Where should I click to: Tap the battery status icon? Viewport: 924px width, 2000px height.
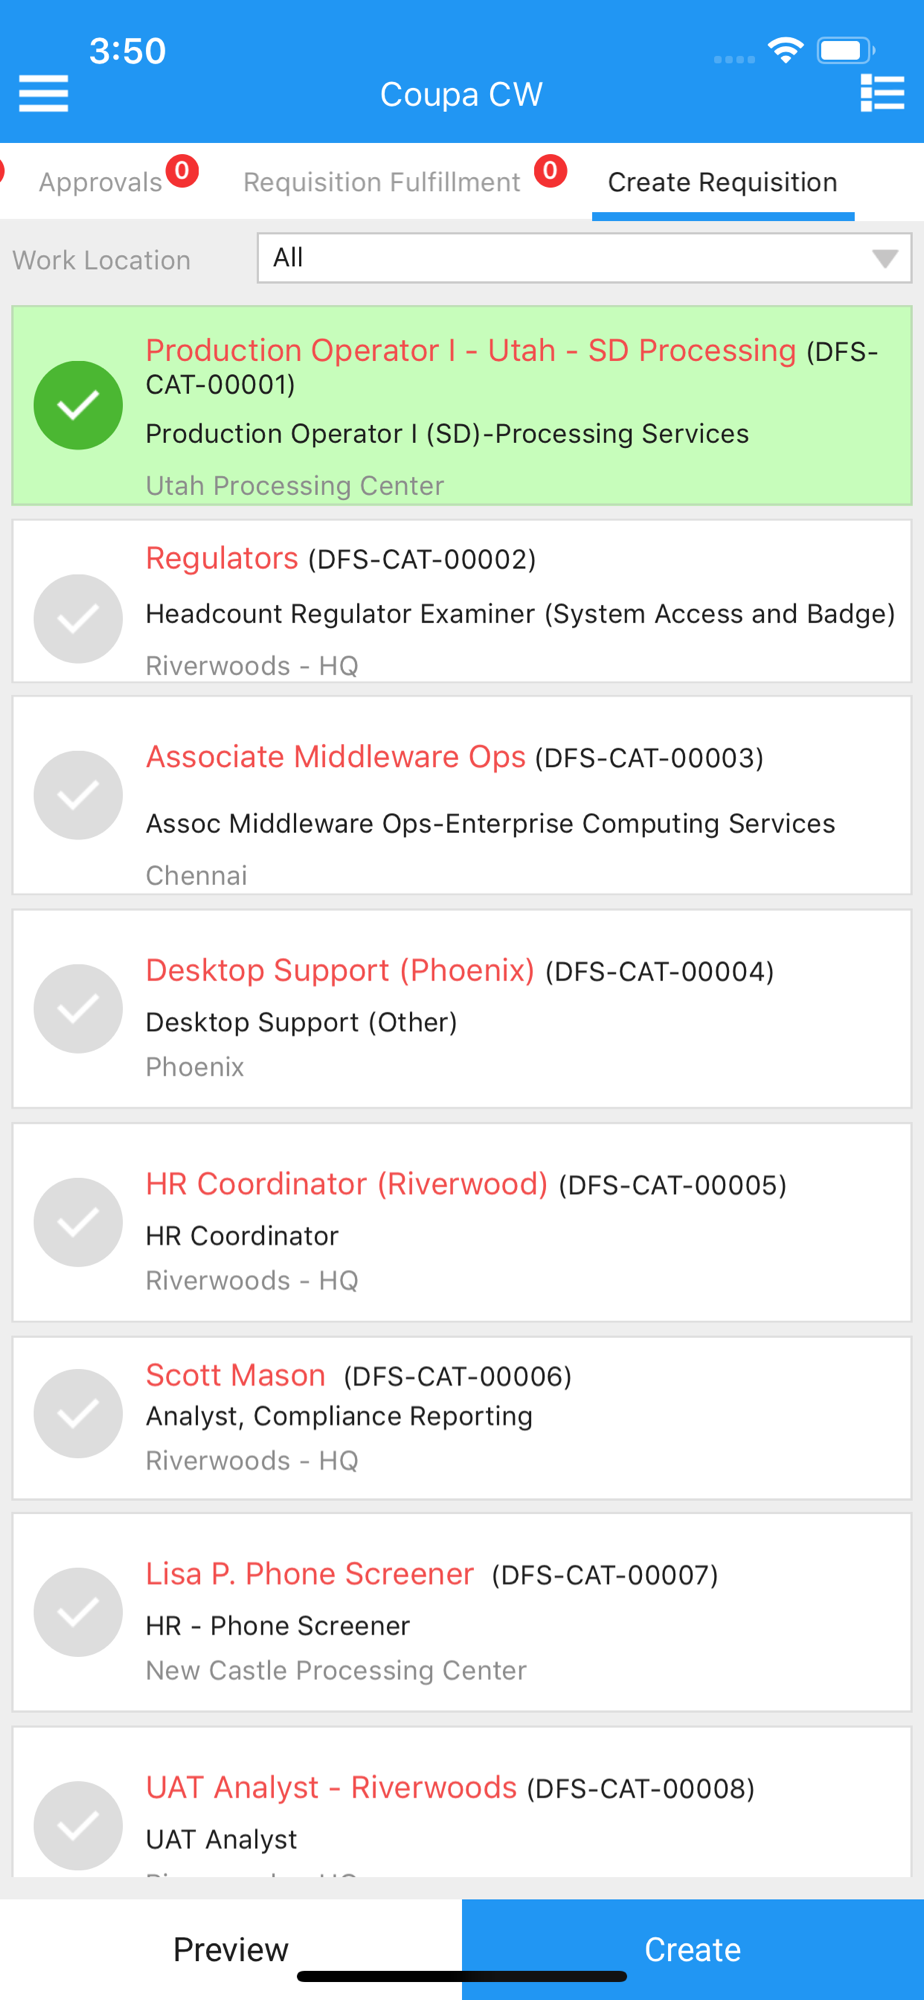pos(846,50)
